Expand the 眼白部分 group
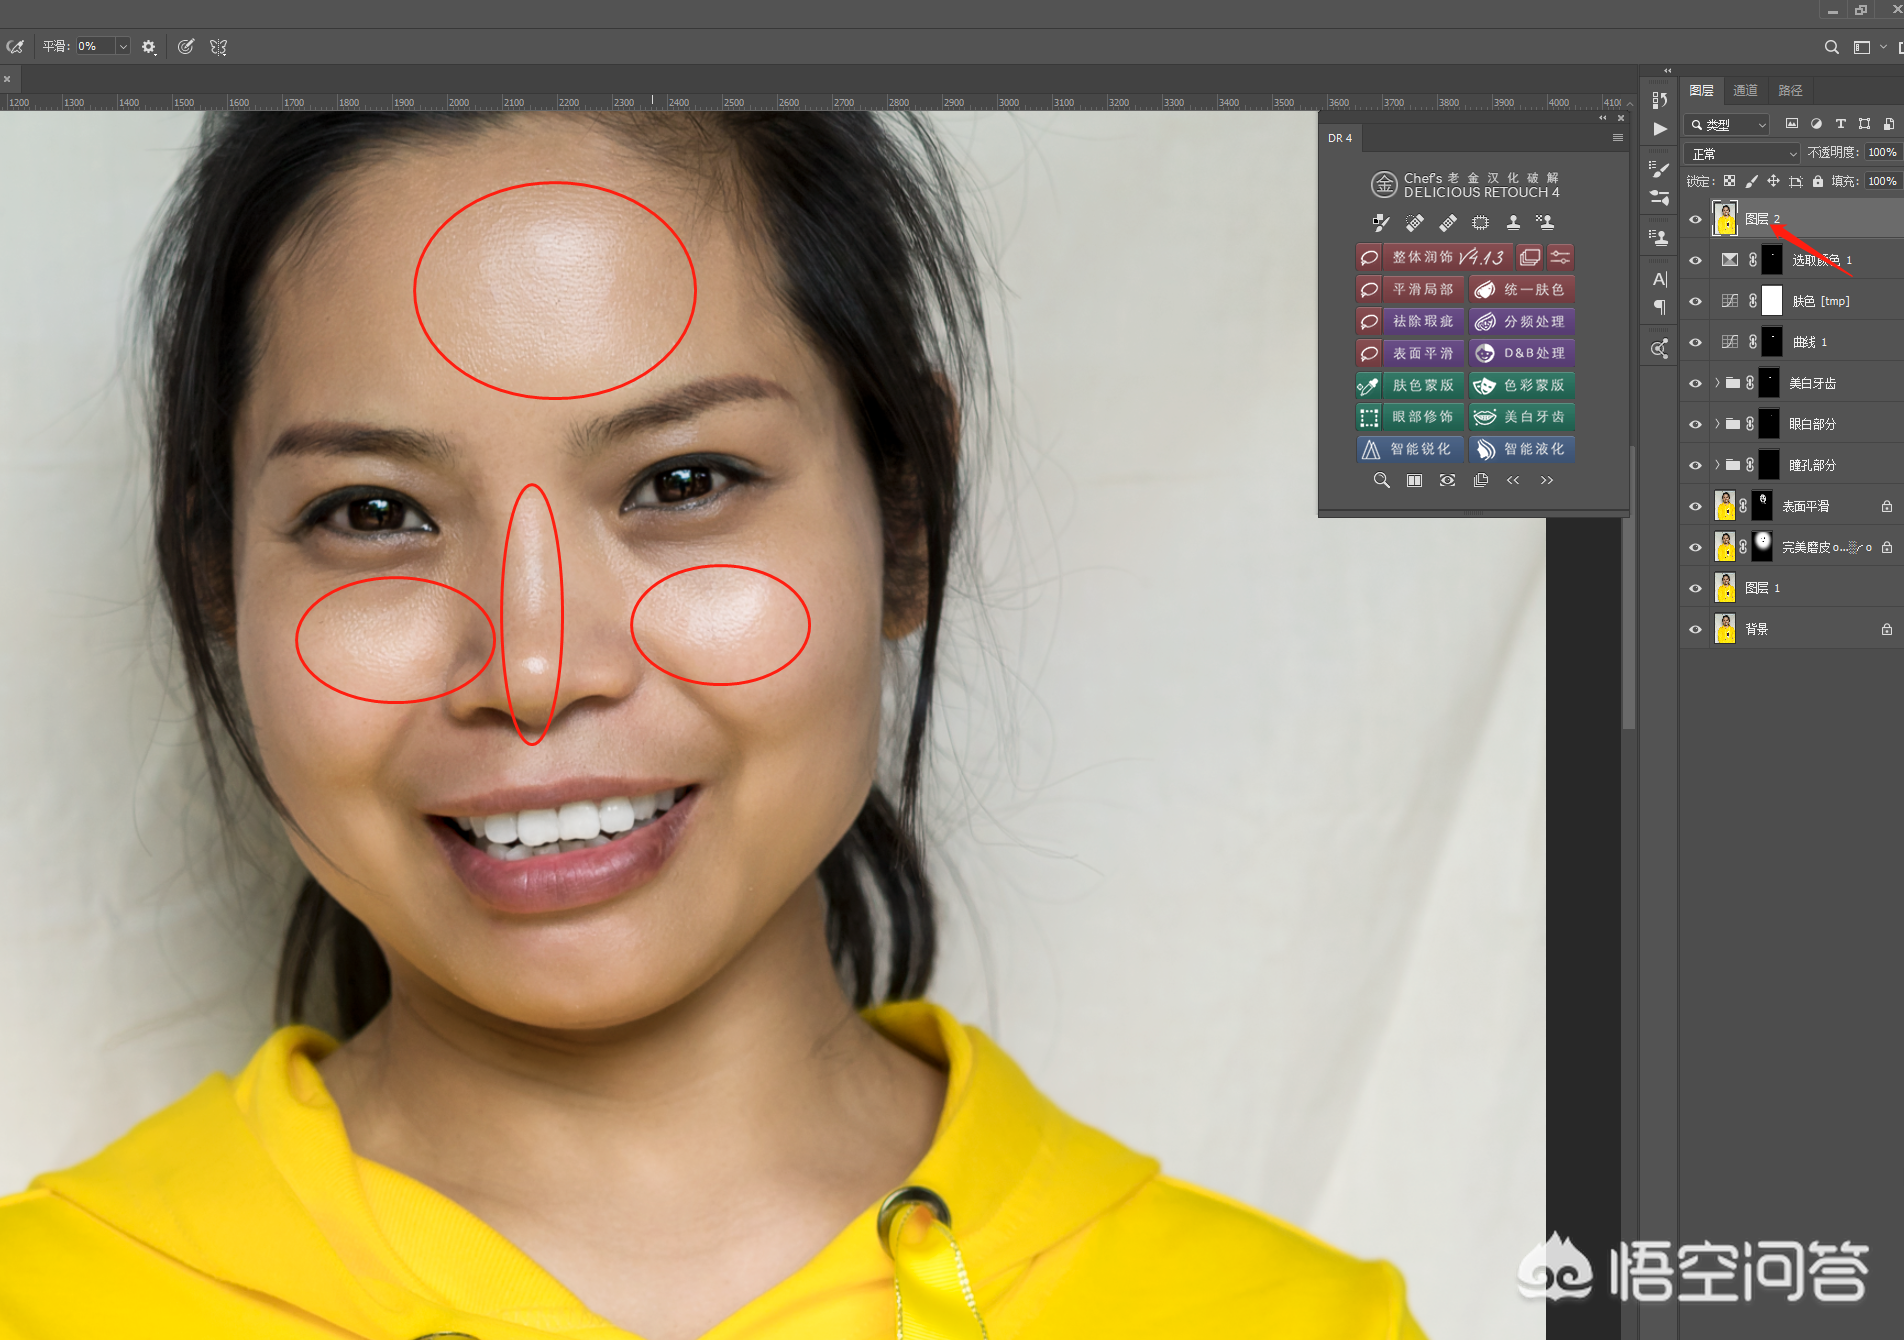 [x=1717, y=424]
